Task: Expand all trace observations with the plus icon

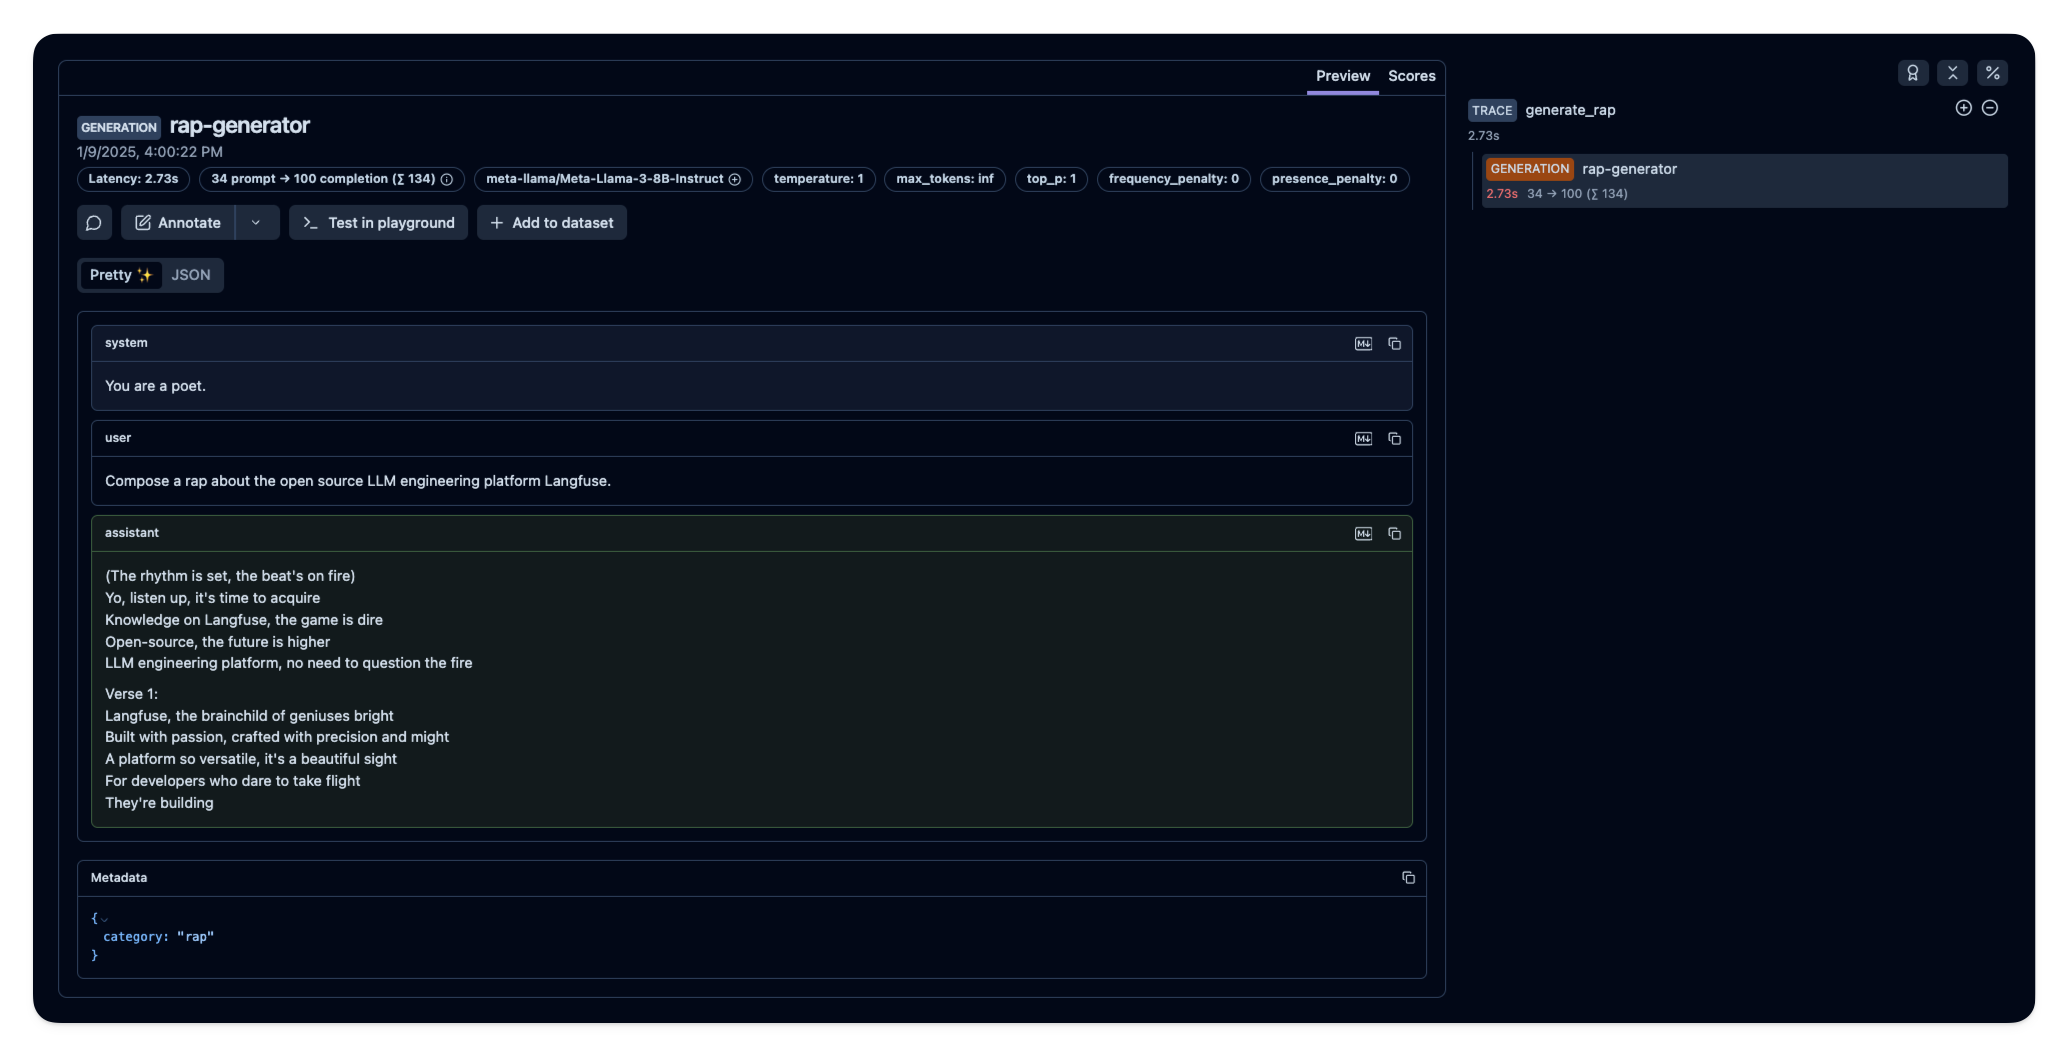Action: pyautogui.click(x=1963, y=107)
